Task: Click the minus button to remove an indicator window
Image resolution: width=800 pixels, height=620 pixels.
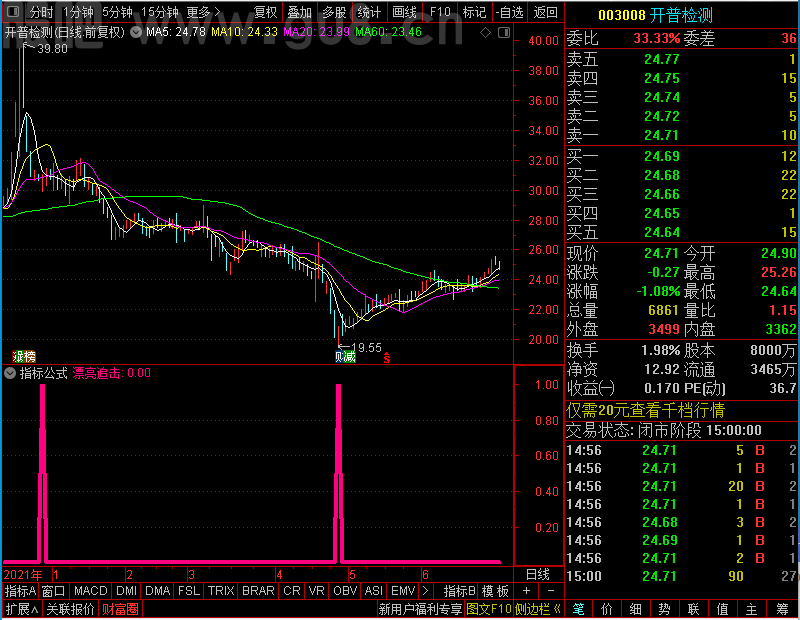Action: click(551, 591)
